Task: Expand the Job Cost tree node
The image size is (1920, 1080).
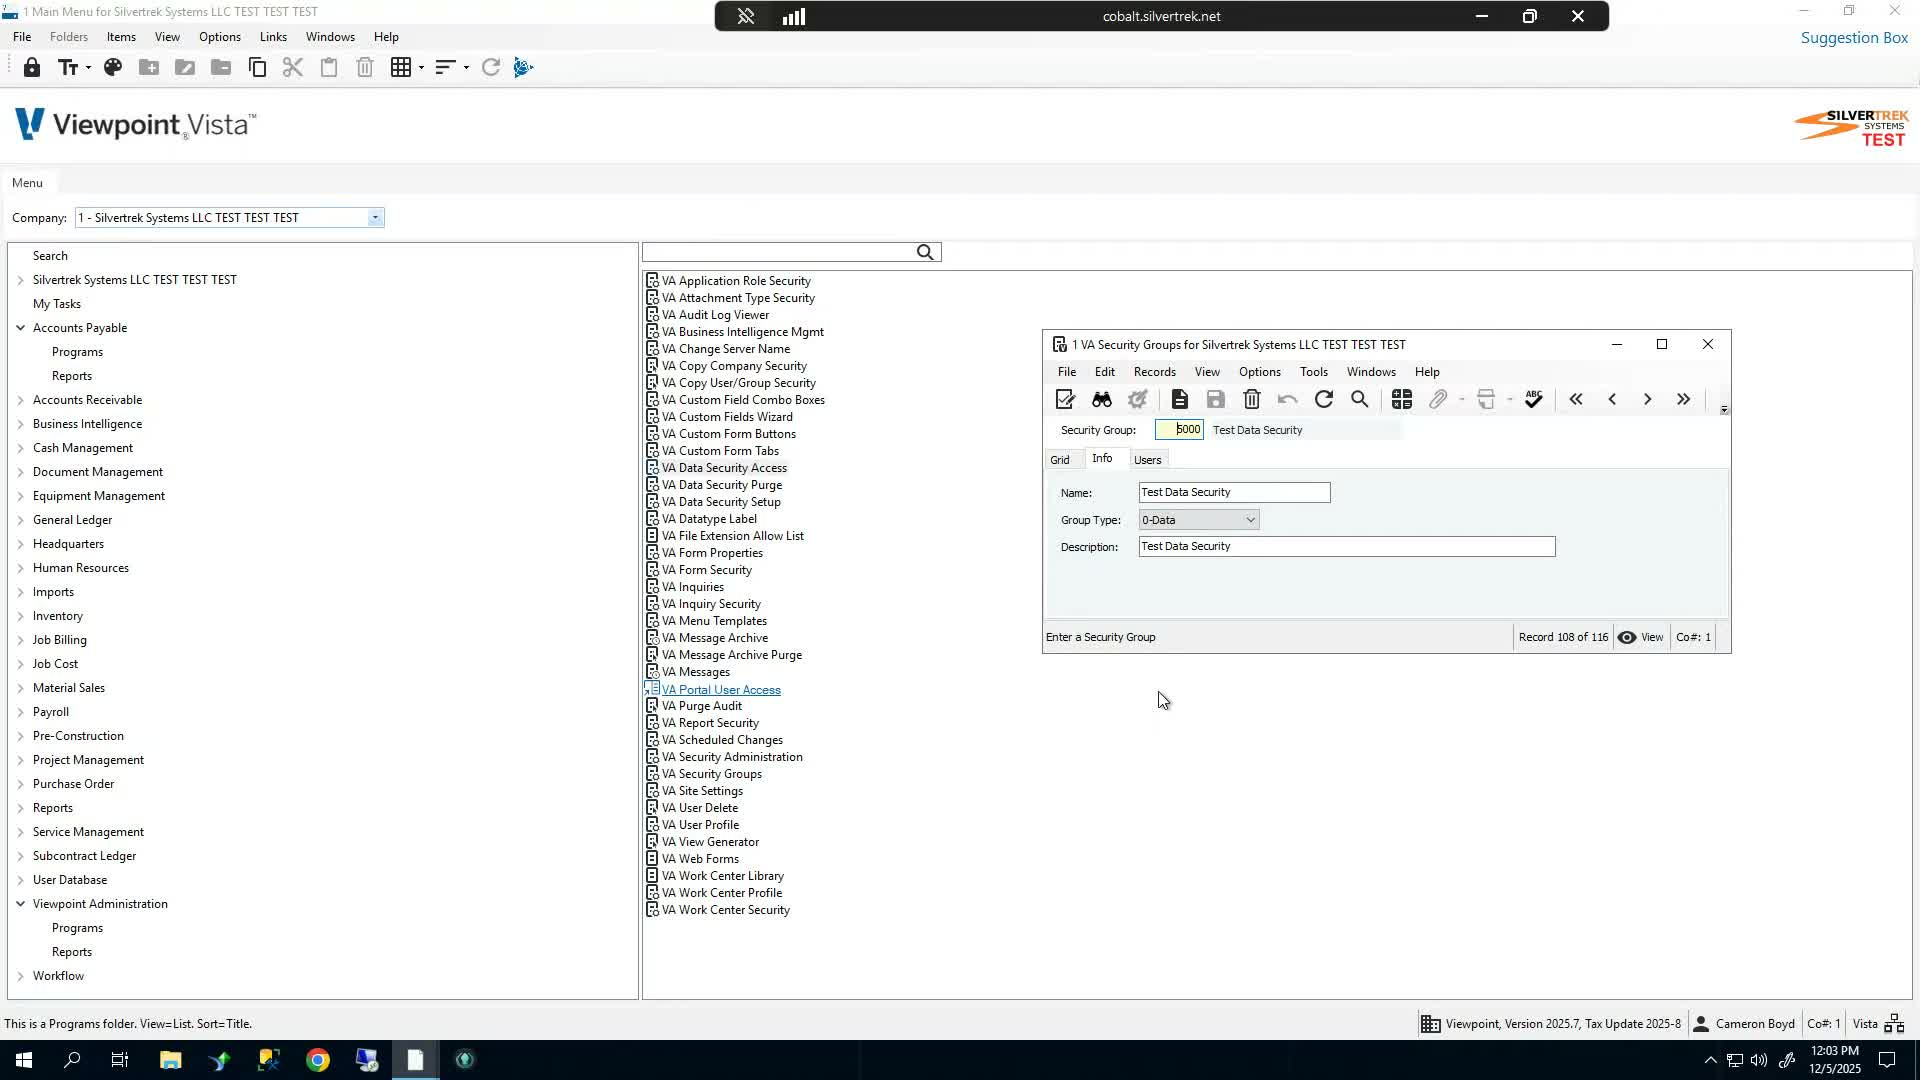Action: tap(20, 664)
